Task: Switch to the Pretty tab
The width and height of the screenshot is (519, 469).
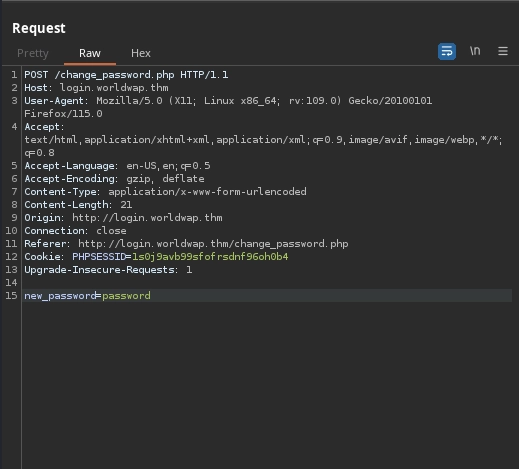Action: tap(33, 53)
